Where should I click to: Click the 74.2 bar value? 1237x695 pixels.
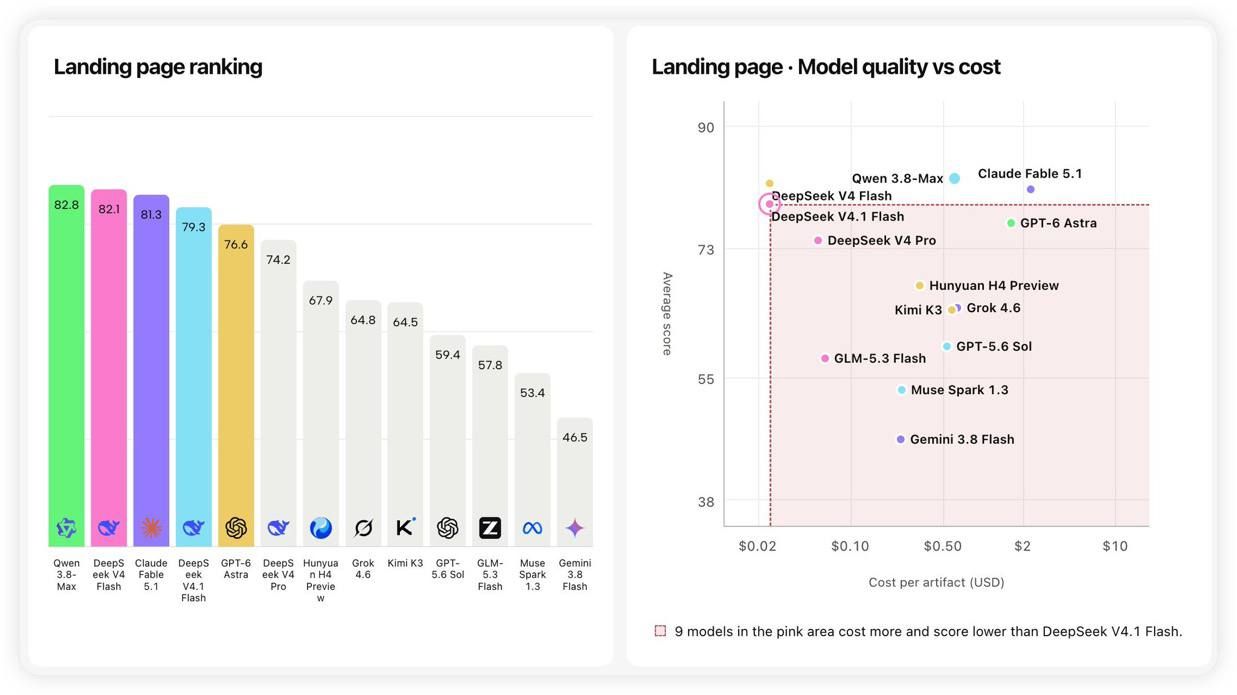pos(278,259)
